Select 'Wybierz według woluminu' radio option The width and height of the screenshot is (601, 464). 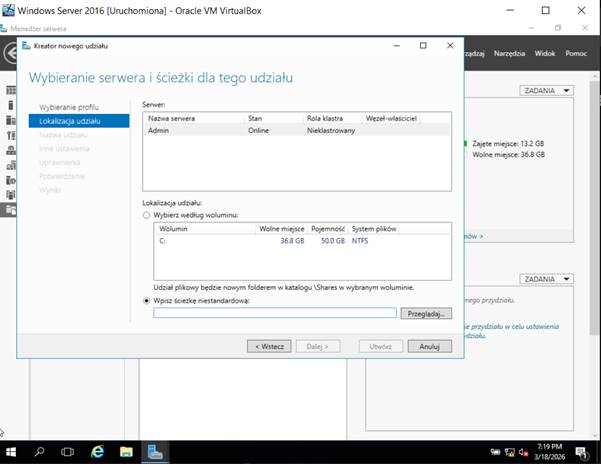pos(148,215)
